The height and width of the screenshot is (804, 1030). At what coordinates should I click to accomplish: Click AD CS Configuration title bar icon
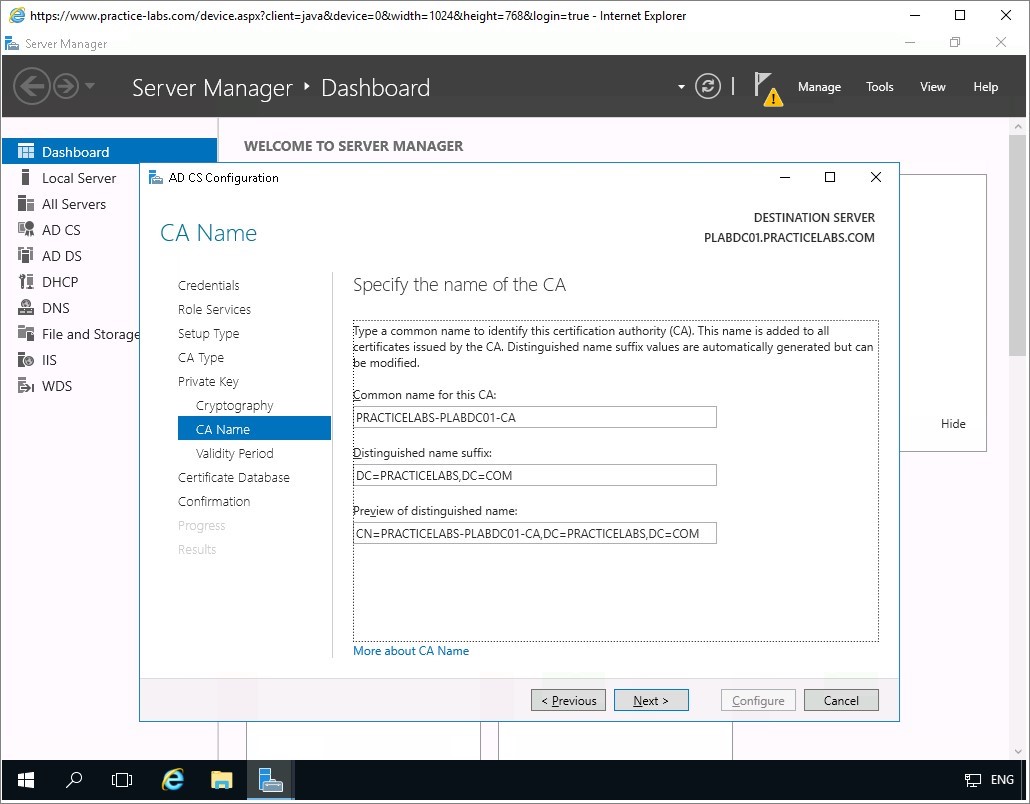click(x=156, y=177)
